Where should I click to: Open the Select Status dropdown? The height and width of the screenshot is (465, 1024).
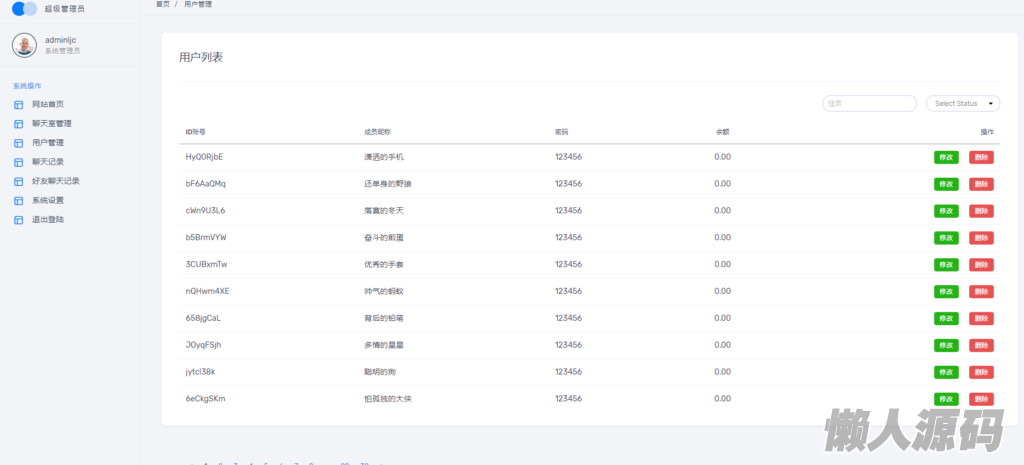coord(963,103)
